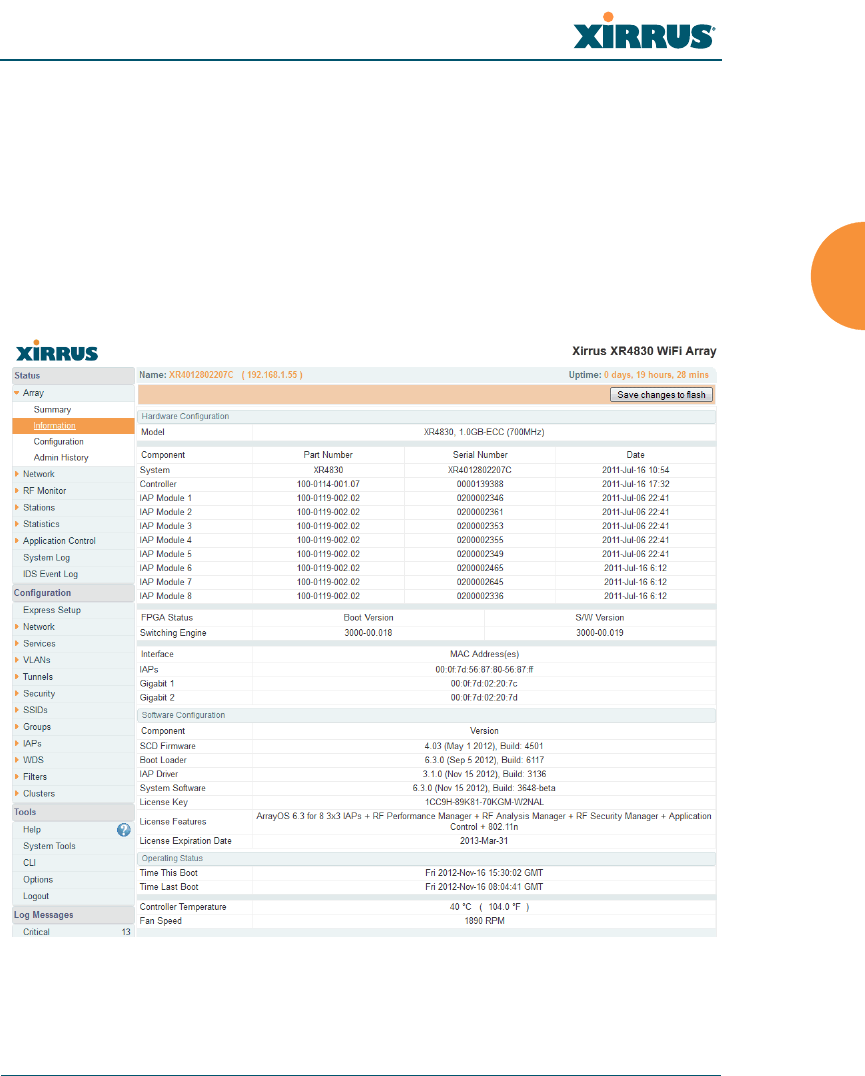Click the Status section header
The image size is (865, 1076).
[73, 375]
